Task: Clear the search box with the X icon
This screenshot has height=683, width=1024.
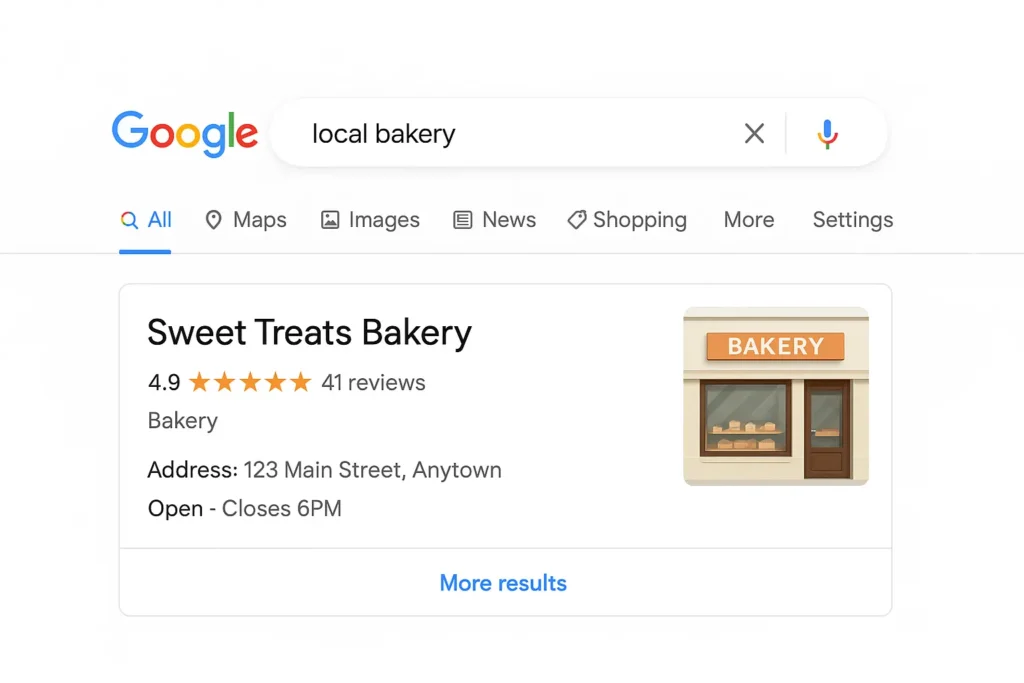Action: pyautogui.click(x=754, y=133)
